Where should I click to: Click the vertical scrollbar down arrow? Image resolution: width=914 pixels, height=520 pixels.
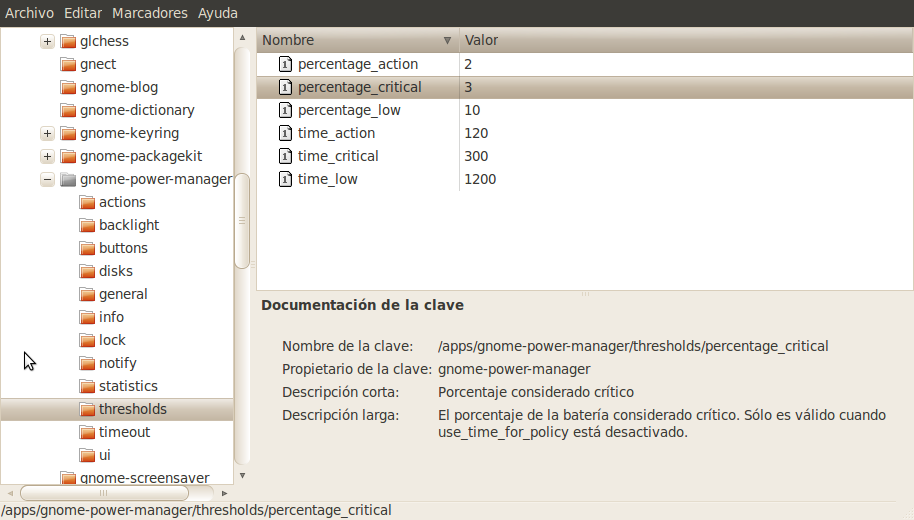click(x=242, y=476)
